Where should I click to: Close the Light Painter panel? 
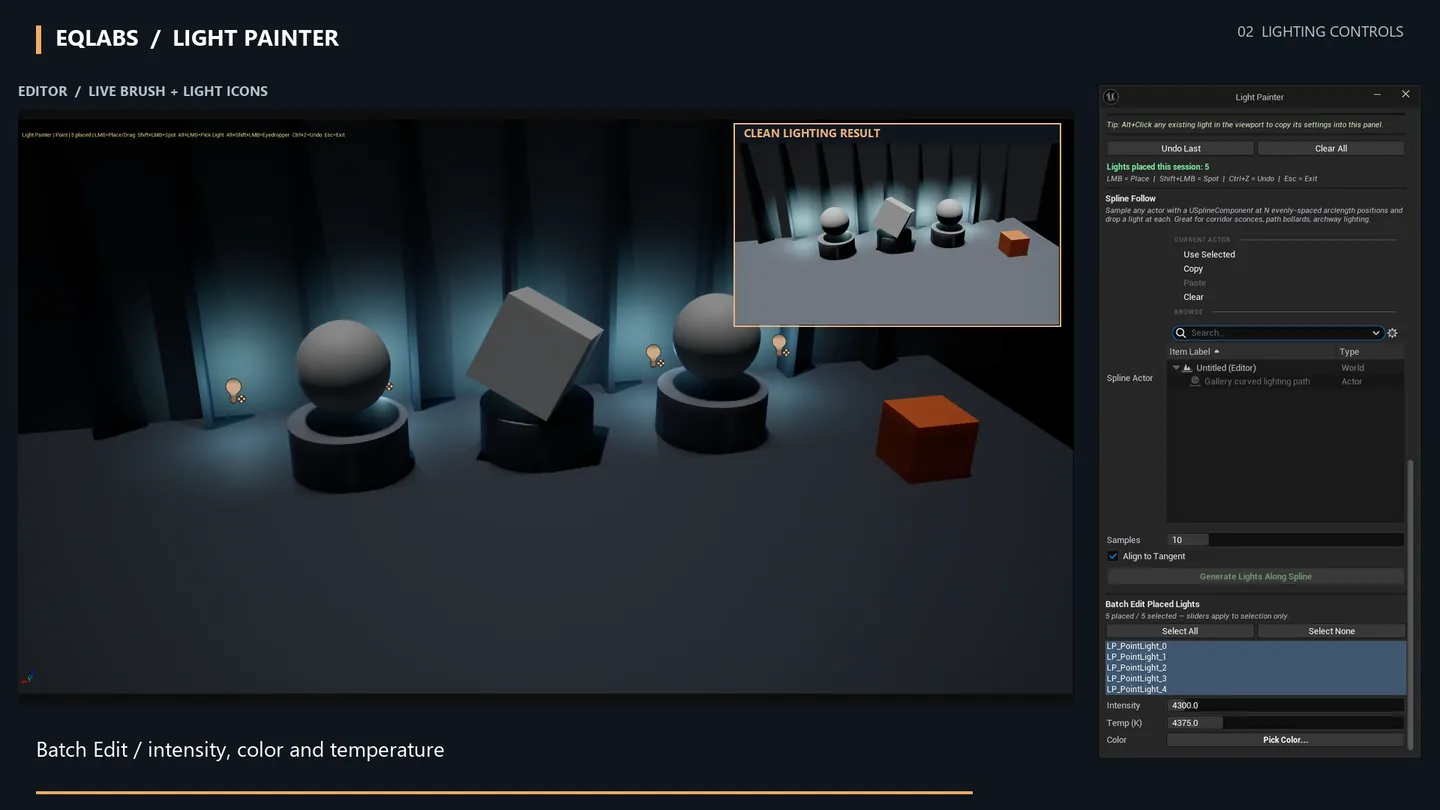point(1405,94)
